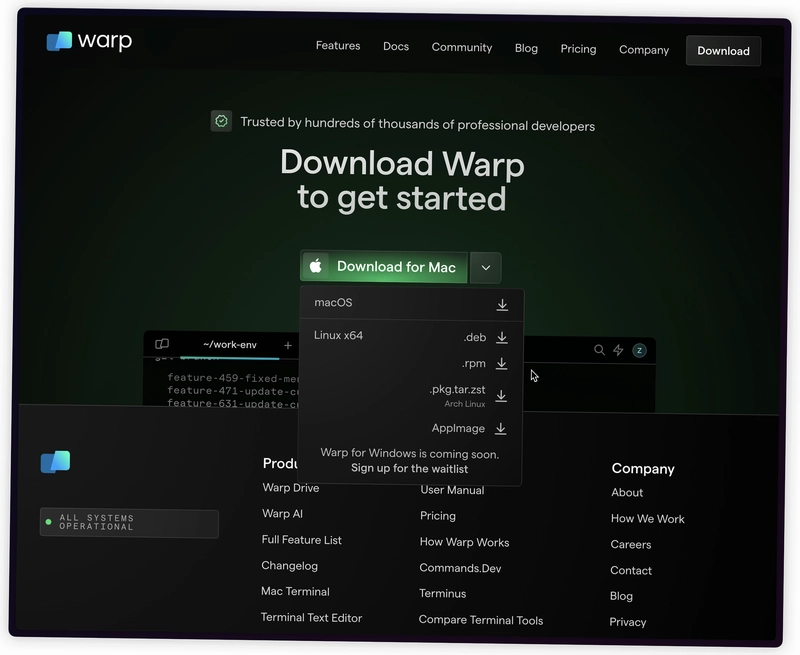Open the Mac Terminal footer link
Image resolution: width=800 pixels, height=655 pixels.
pyautogui.click(x=295, y=591)
